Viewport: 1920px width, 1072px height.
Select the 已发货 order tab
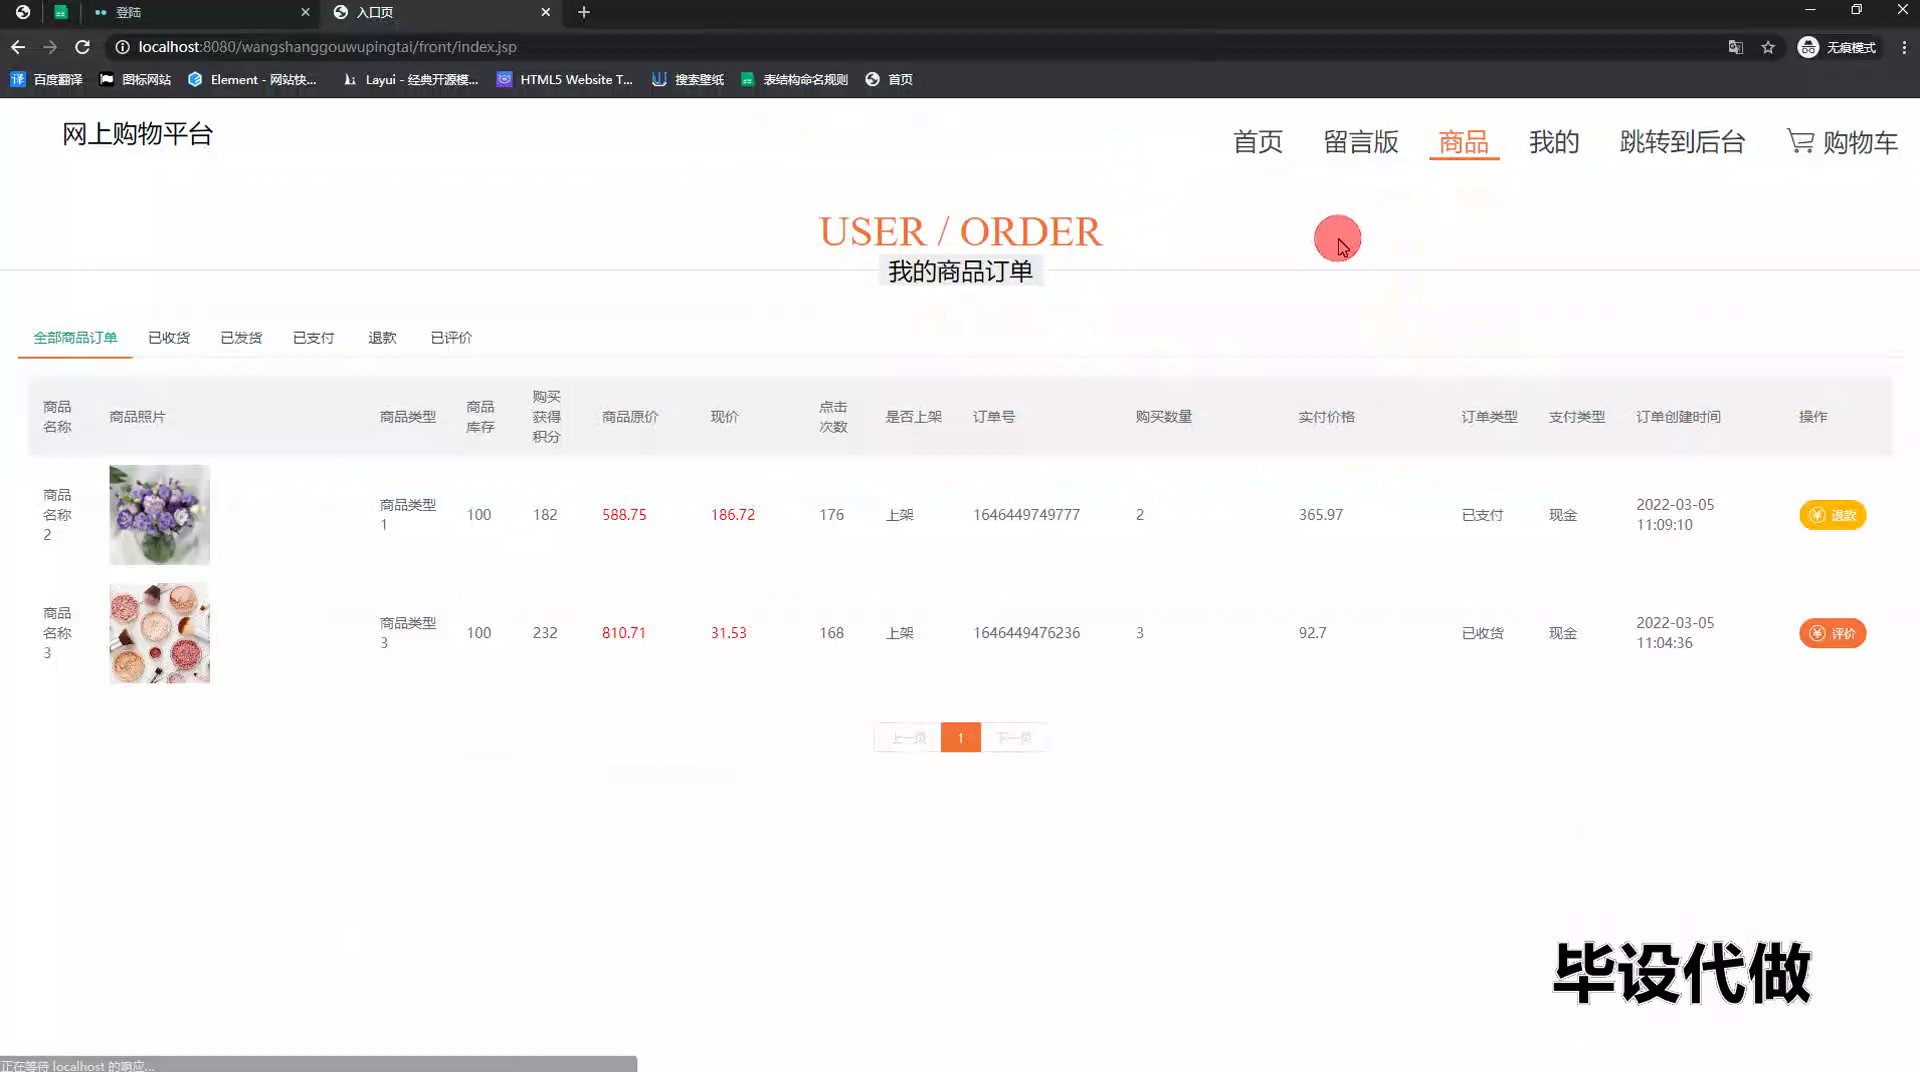click(241, 338)
